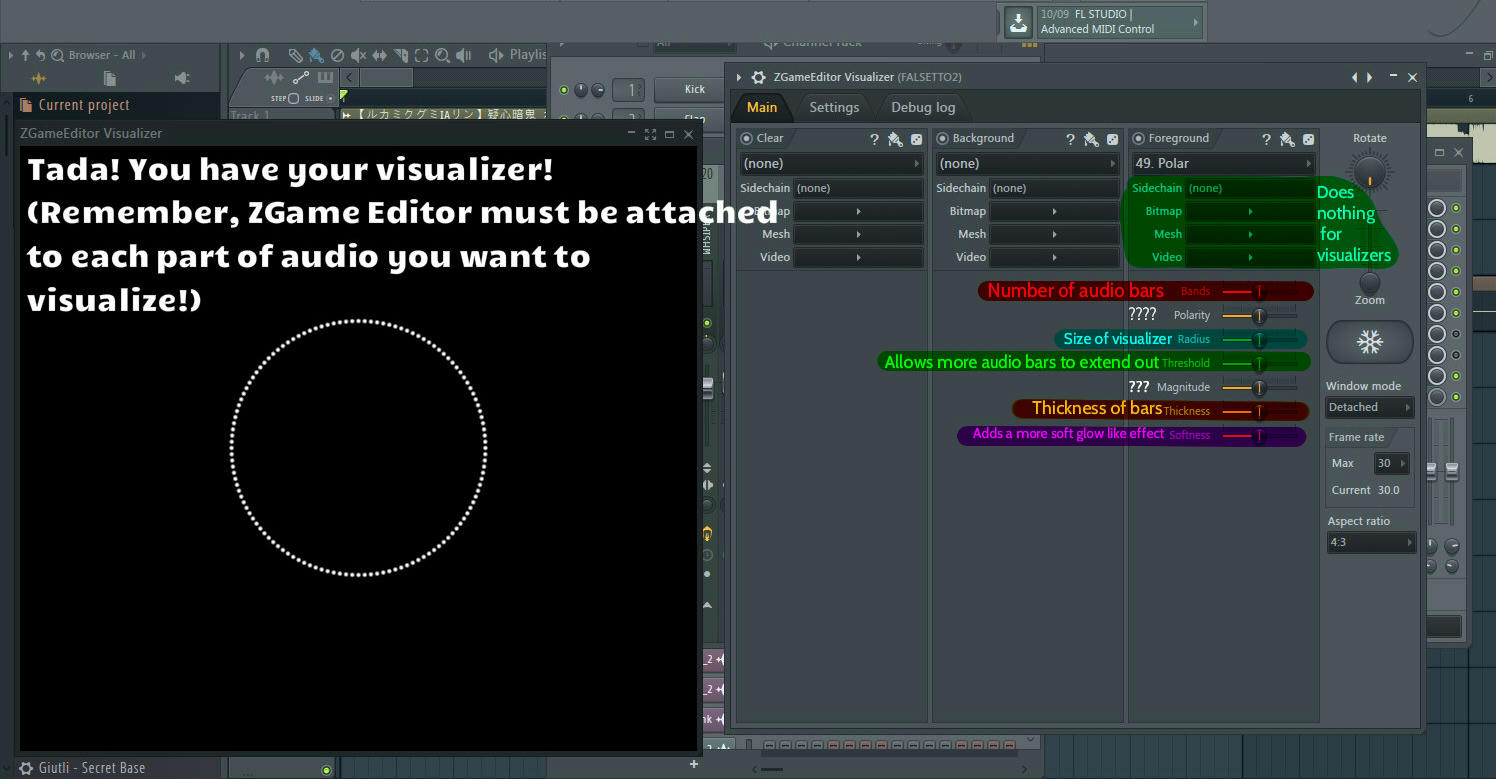The width and height of the screenshot is (1496, 779).
Task: Select the zoom magnifier tool in the toolbar
Action: pyautogui.click(x=443, y=55)
